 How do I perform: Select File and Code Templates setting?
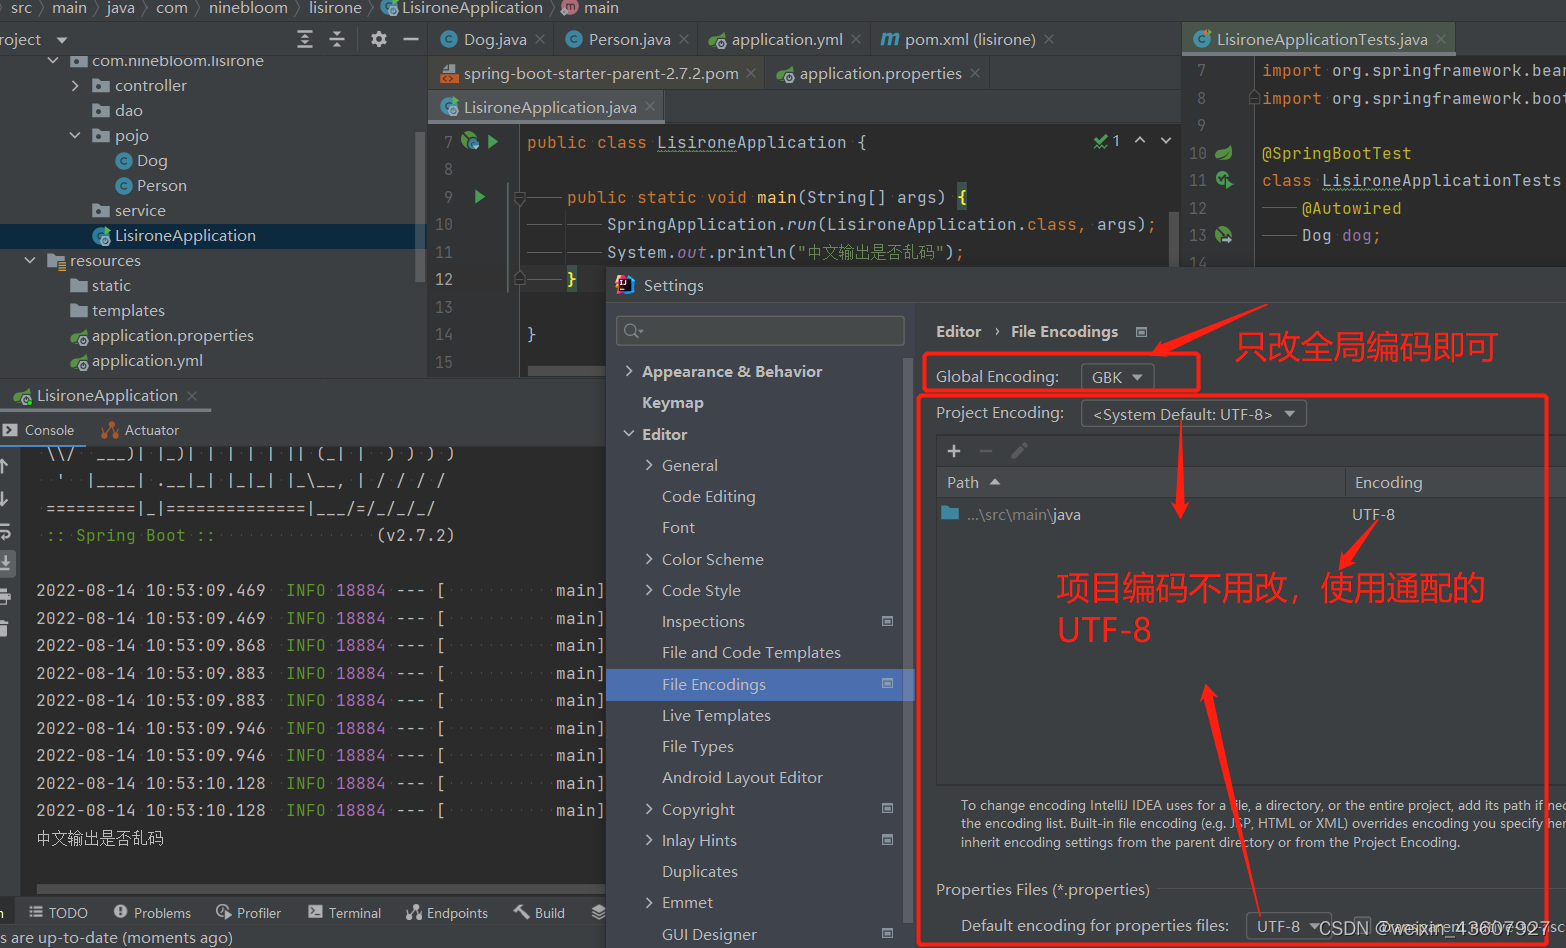coord(751,652)
